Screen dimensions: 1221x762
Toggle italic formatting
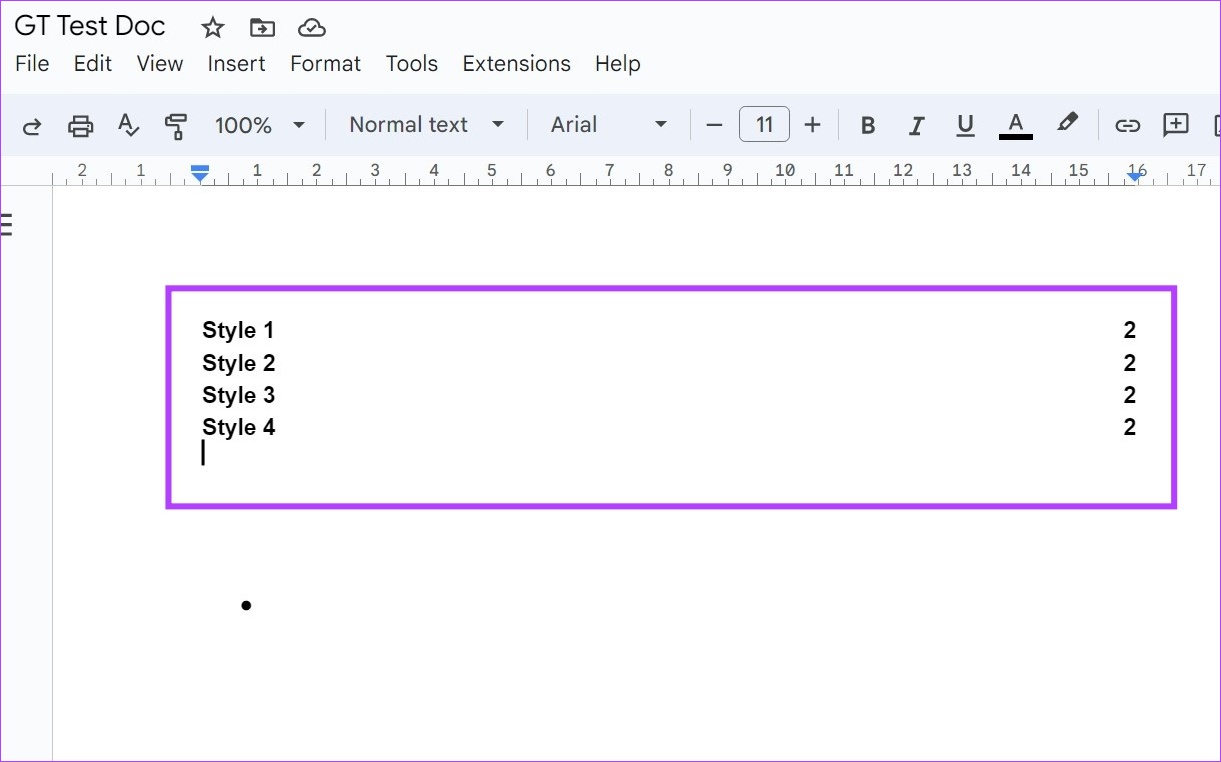point(916,125)
